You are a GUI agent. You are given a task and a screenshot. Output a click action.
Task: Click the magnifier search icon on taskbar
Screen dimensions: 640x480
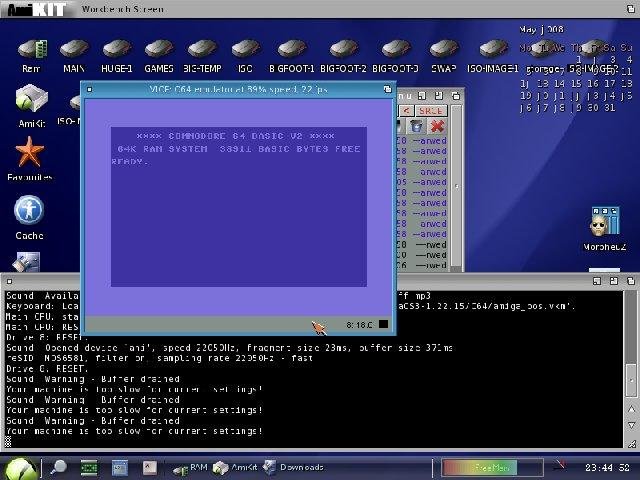coord(58,467)
